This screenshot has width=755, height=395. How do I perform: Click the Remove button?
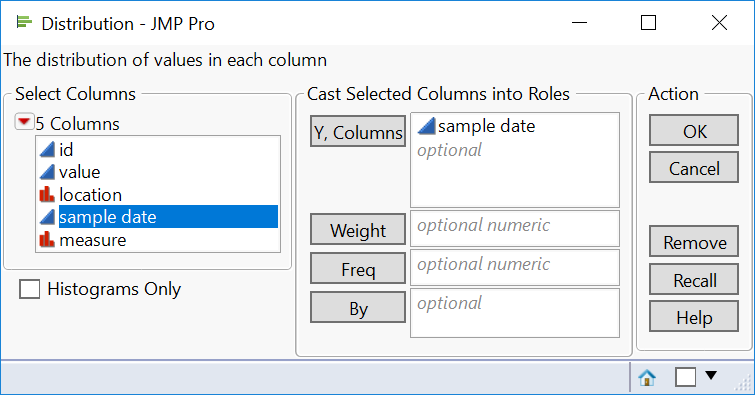click(x=694, y=241)
